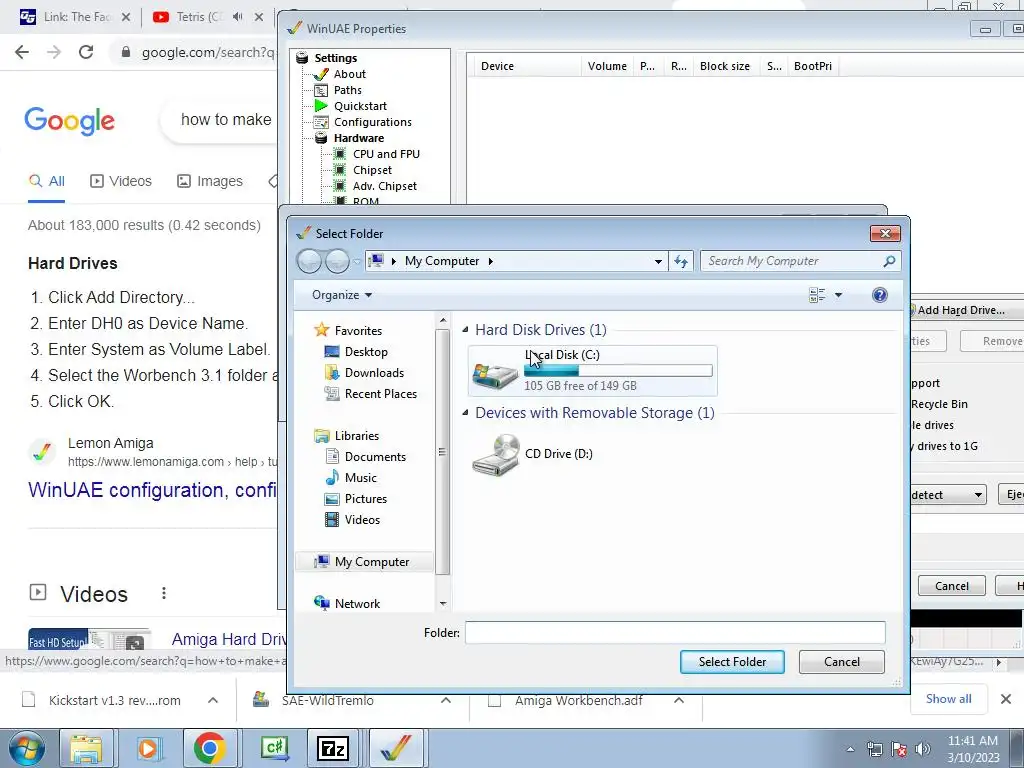Open the help icon in Select Folder

[880, 295]
